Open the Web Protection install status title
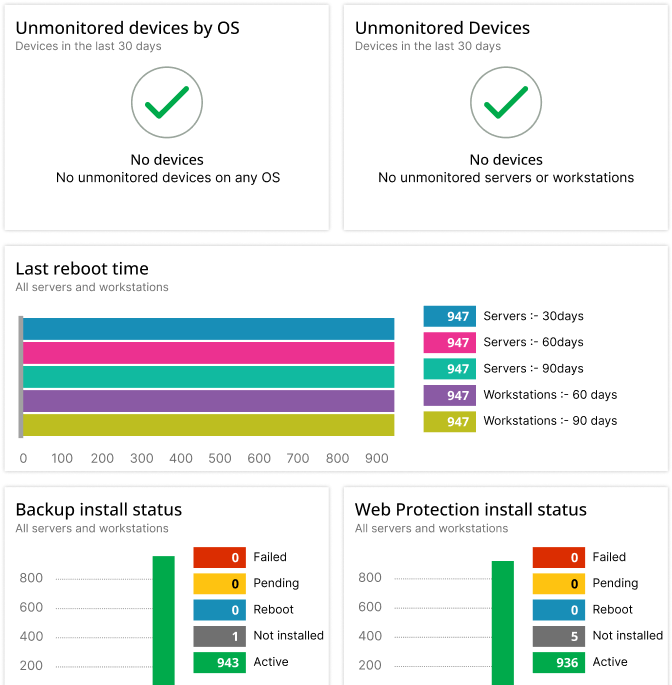 coord(470,510)
